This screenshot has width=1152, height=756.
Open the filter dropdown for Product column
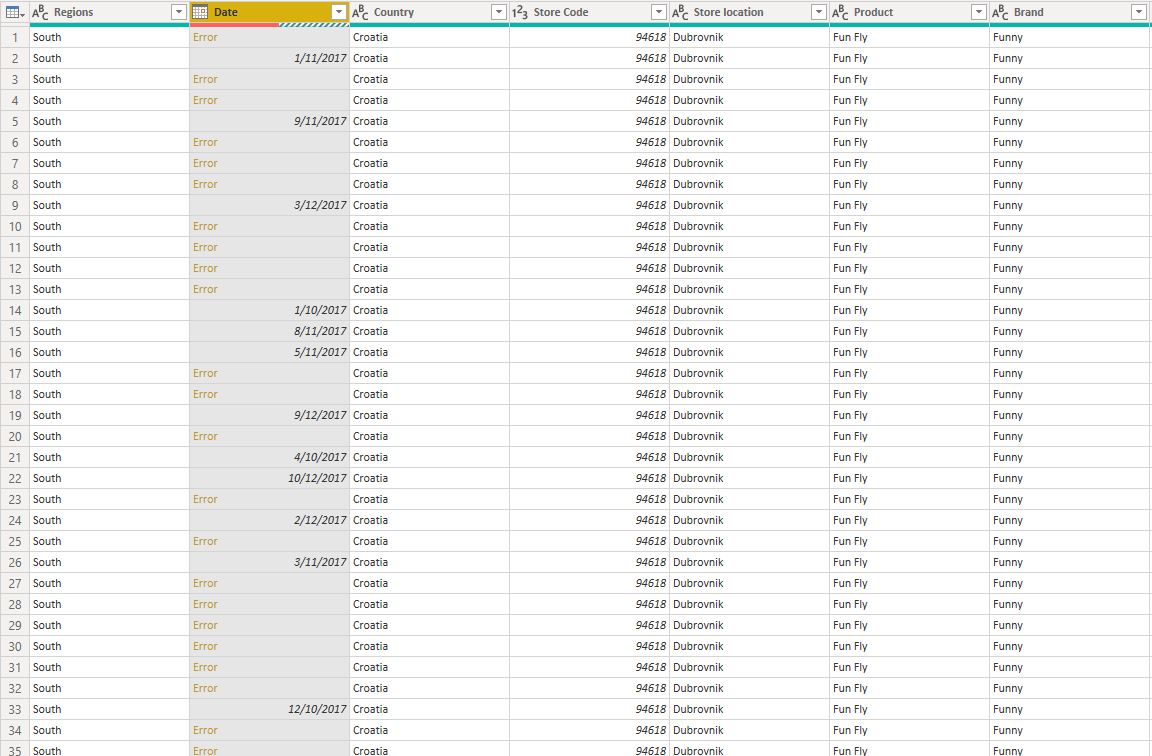click(979, 12)
